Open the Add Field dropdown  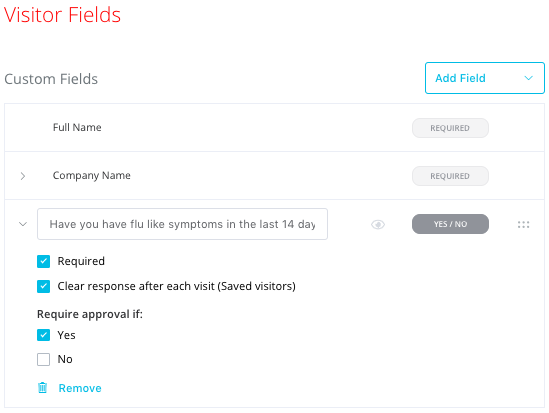[x=485, y=78]
